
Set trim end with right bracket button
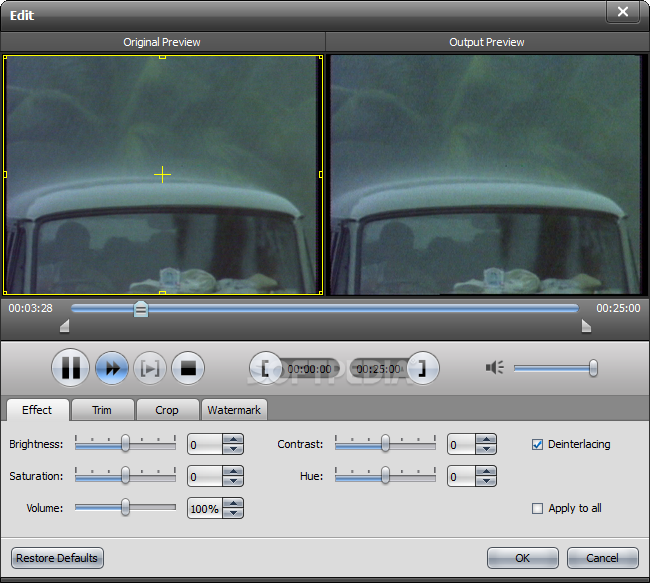coord(422,368)
